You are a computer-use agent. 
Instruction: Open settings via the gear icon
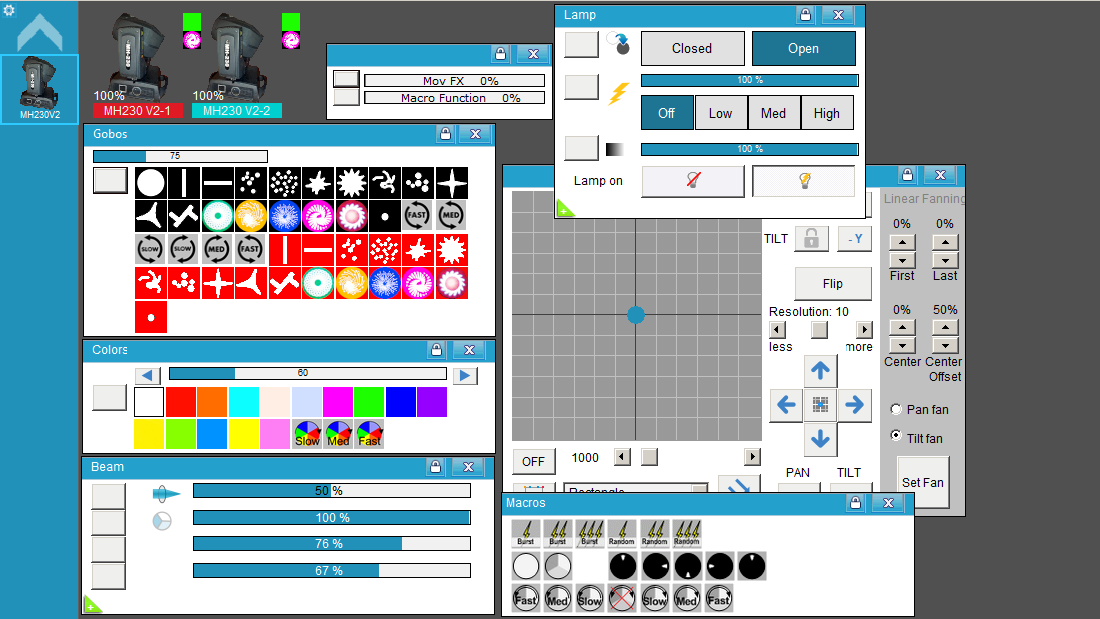click(9, 10)
